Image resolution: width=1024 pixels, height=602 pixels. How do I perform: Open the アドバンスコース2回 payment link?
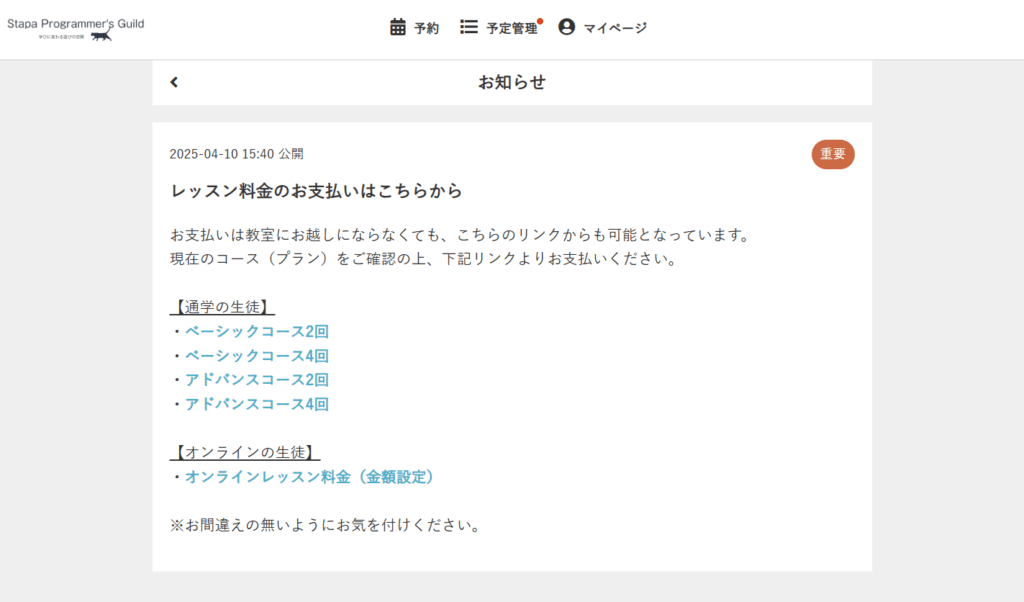click(257, 380)
